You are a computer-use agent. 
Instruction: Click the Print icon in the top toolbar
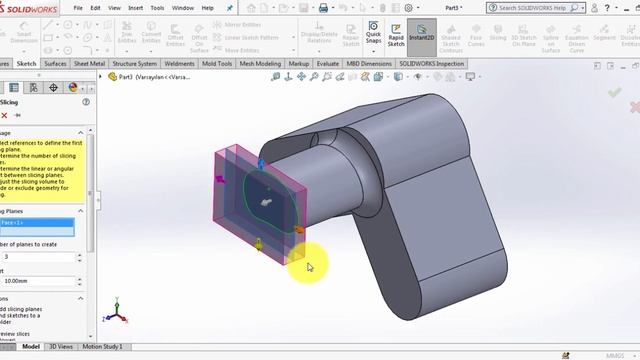(323, 8)
